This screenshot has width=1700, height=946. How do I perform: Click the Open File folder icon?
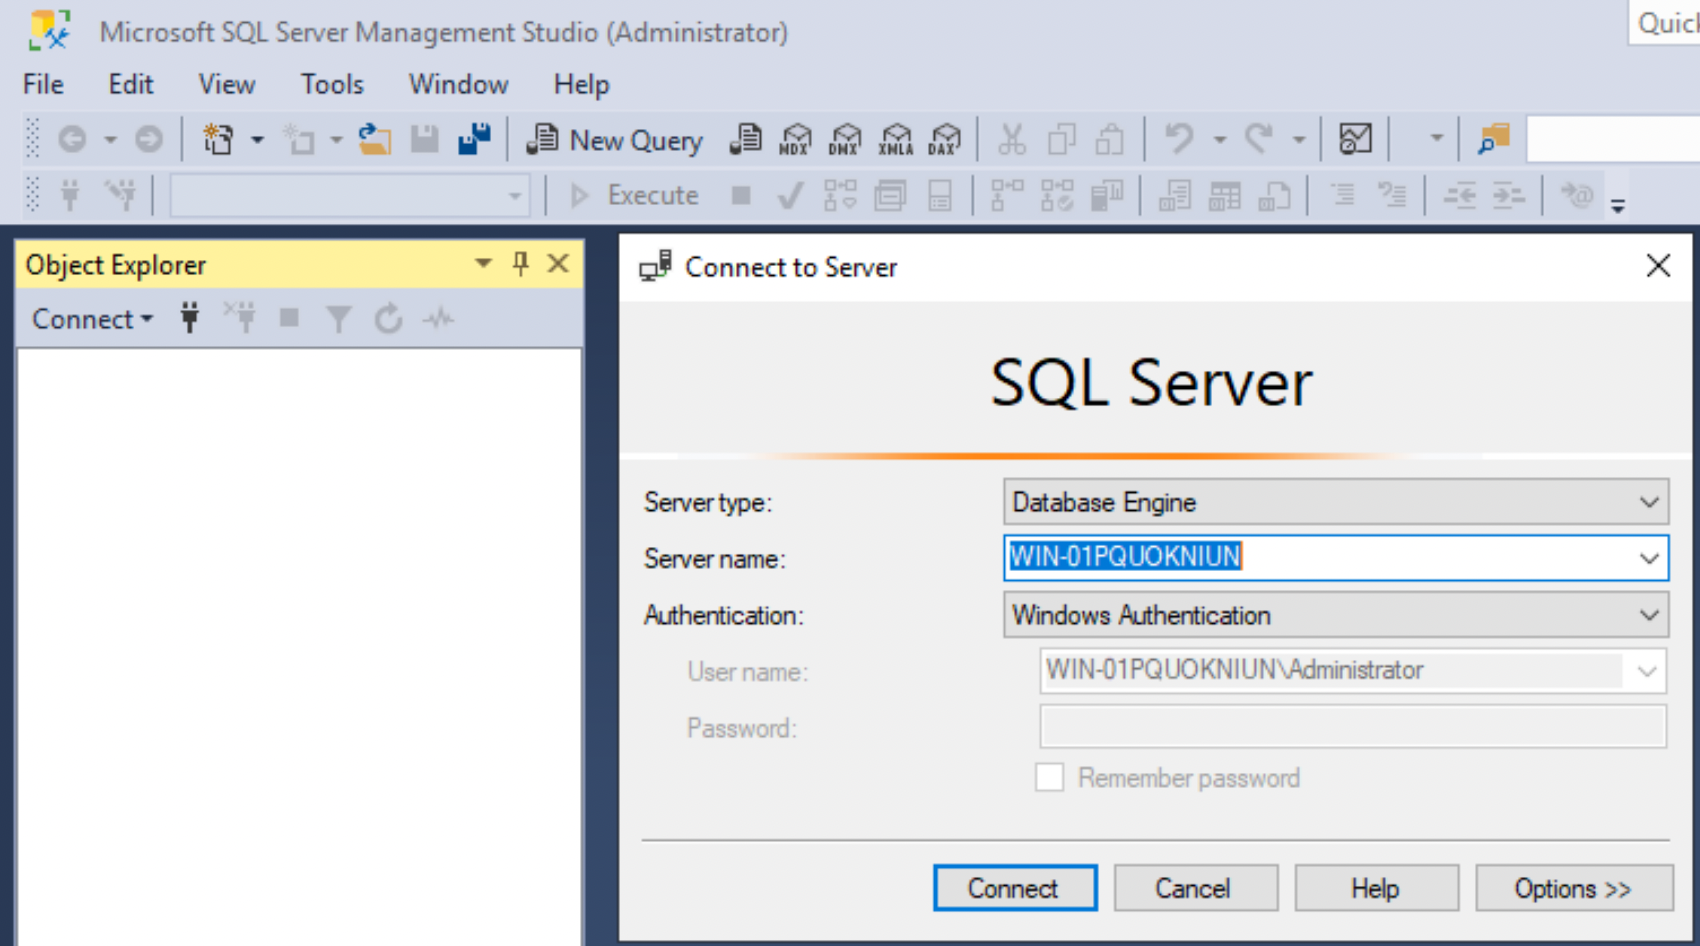[x=375, y=140]
